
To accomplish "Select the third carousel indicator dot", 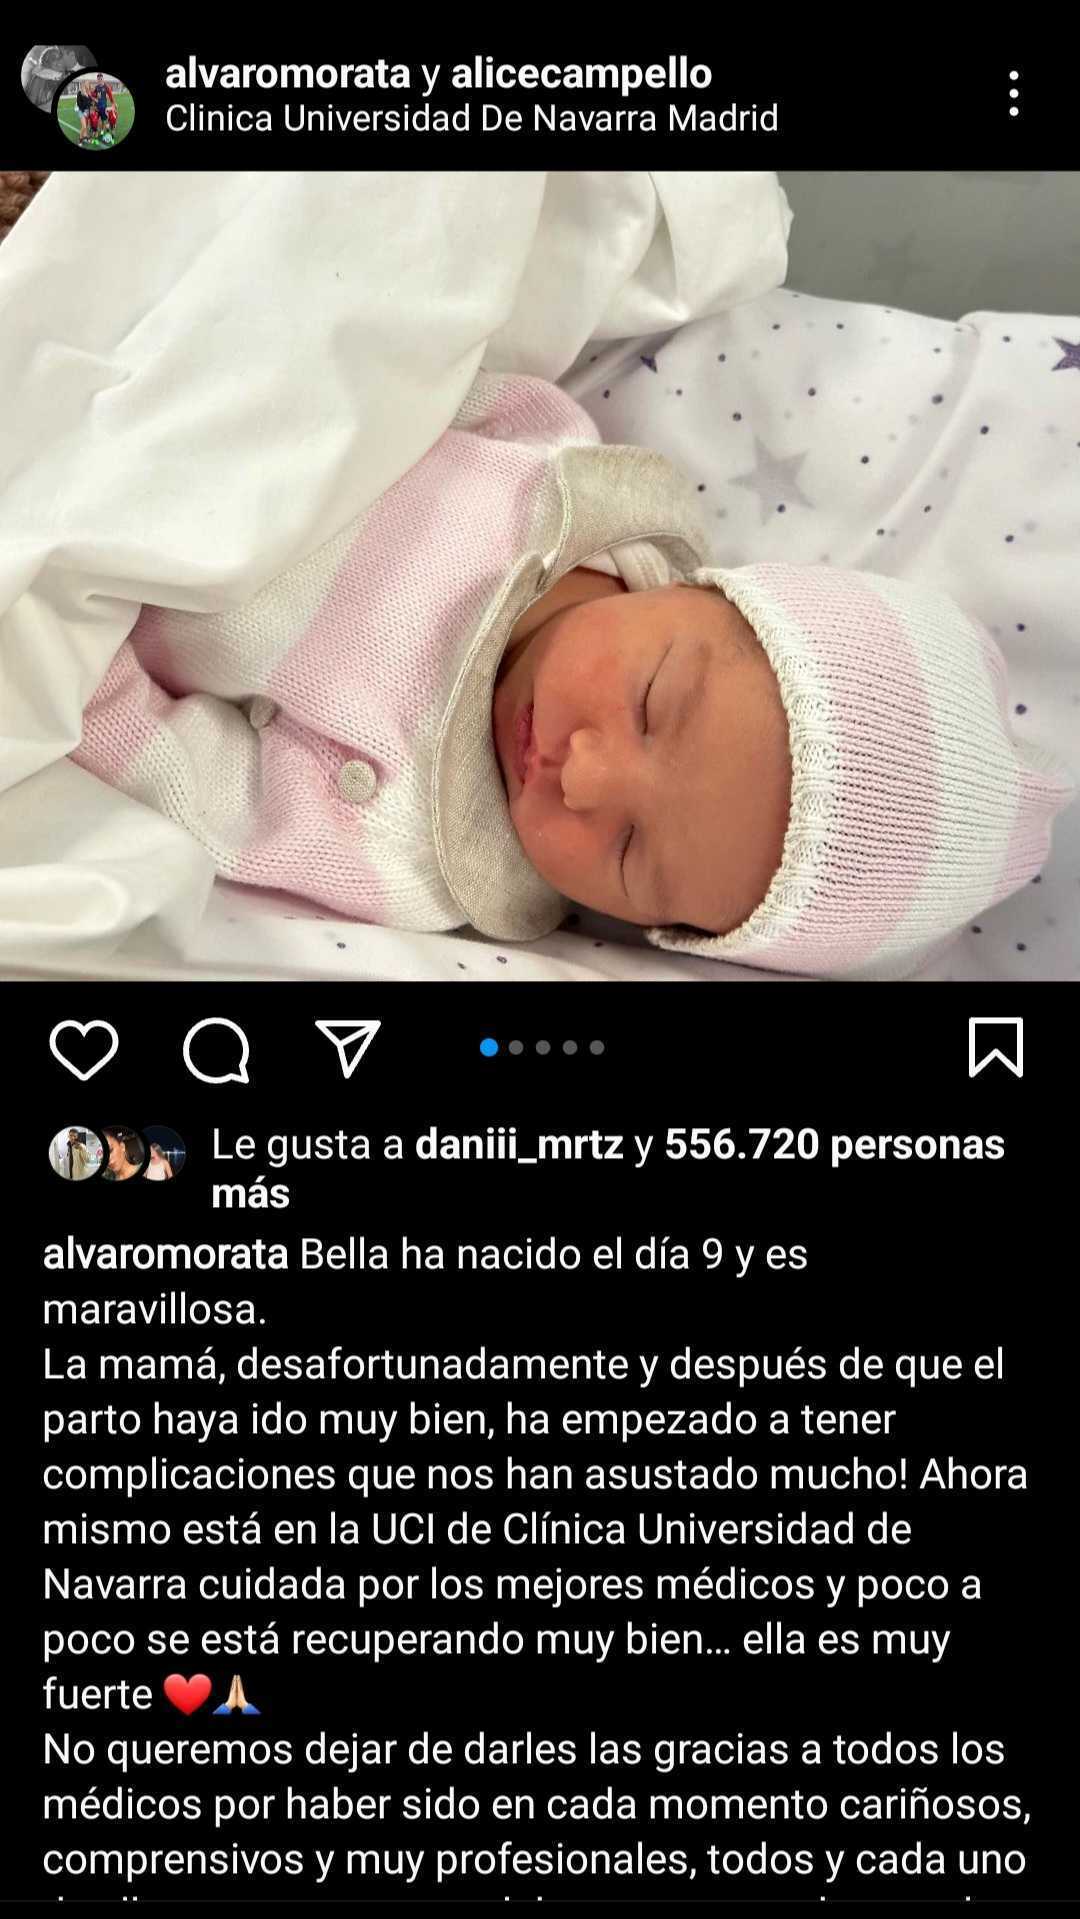I will click(x=543, y=1047).
